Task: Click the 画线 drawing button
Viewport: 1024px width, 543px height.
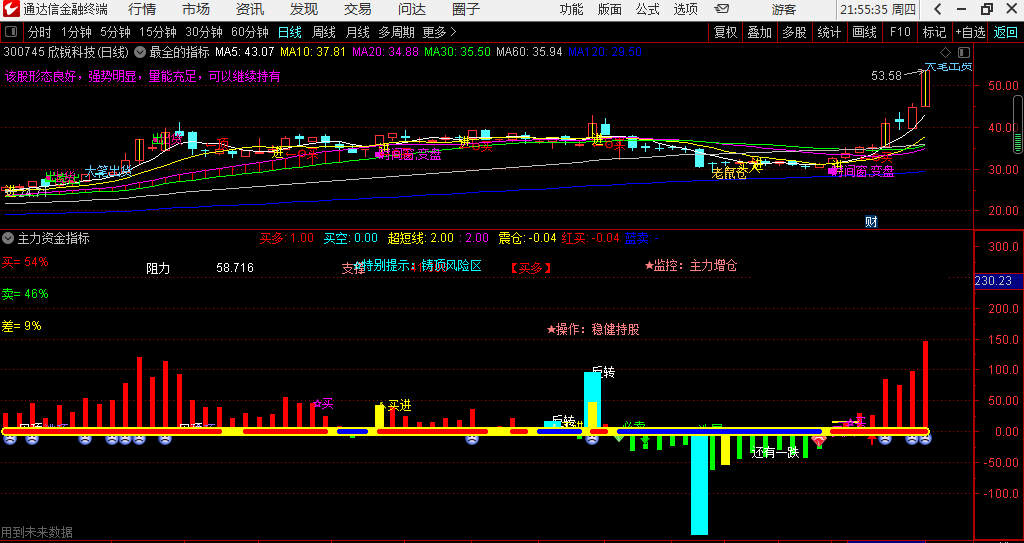Action: pyautogui.click(x=865, y=32)
